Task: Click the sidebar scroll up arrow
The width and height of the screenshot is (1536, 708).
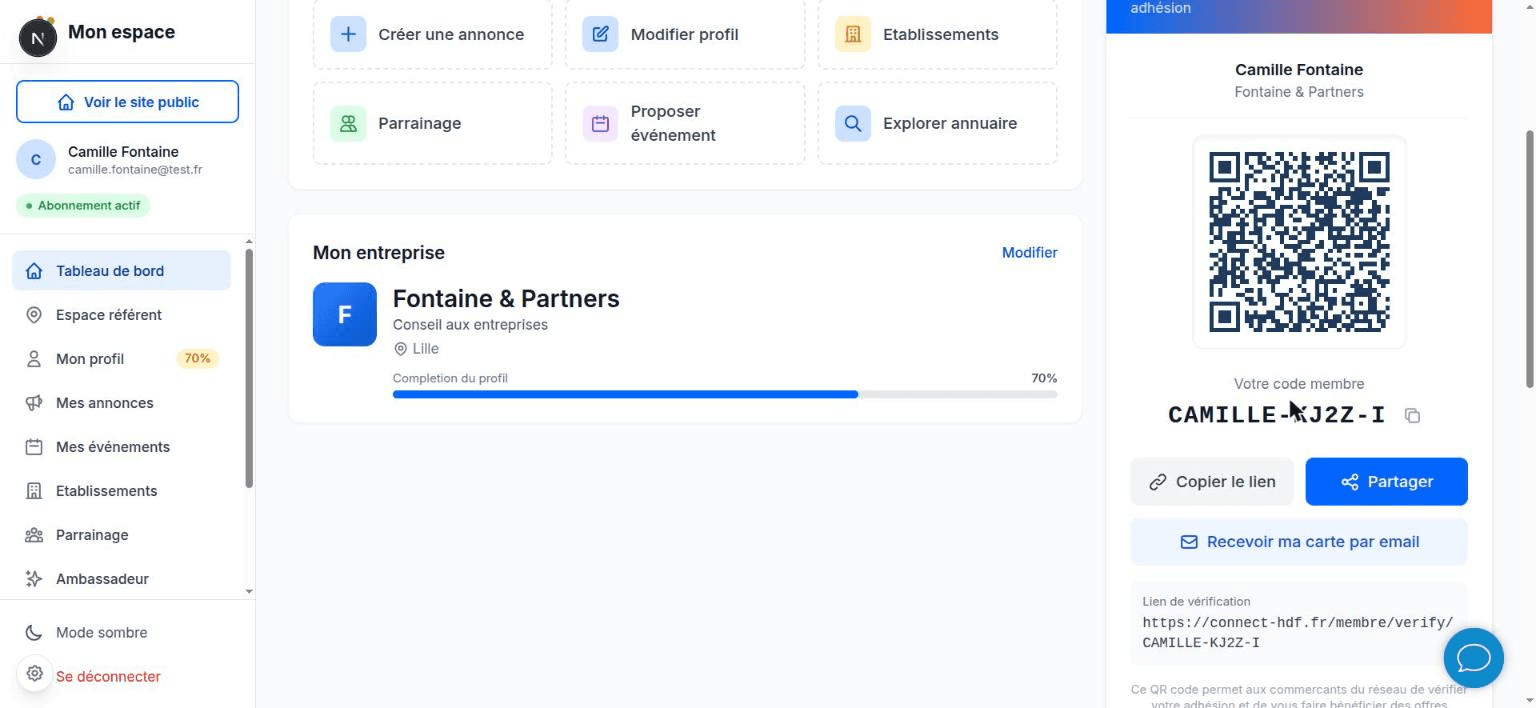Action: [x=249, y=242]
